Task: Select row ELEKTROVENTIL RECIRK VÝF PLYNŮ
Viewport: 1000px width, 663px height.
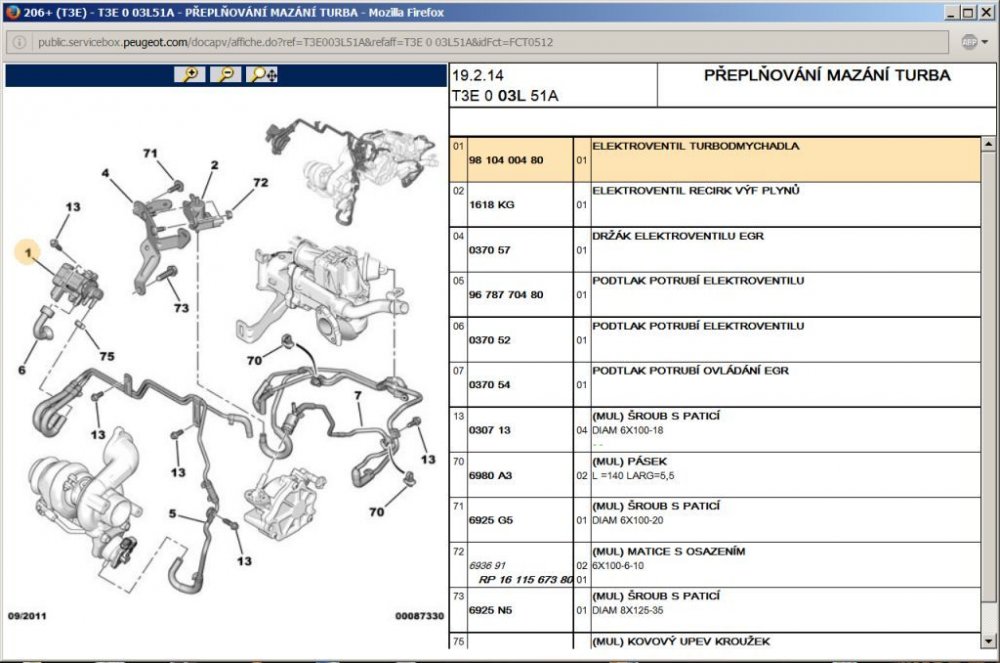Action: [715, 205]
